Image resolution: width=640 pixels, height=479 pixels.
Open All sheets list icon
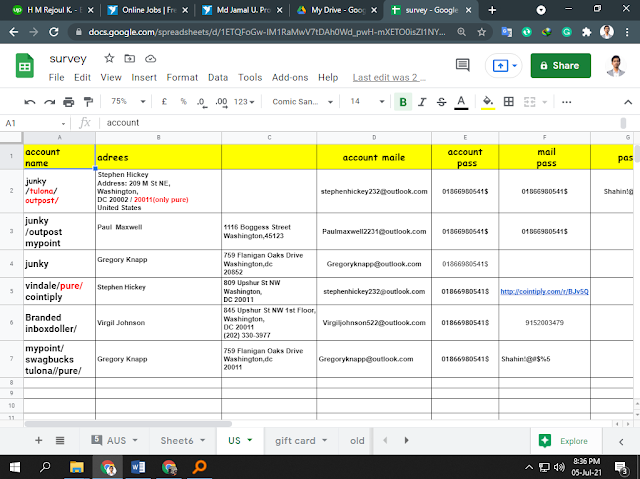pyautogui.click(x=60, y=441)
